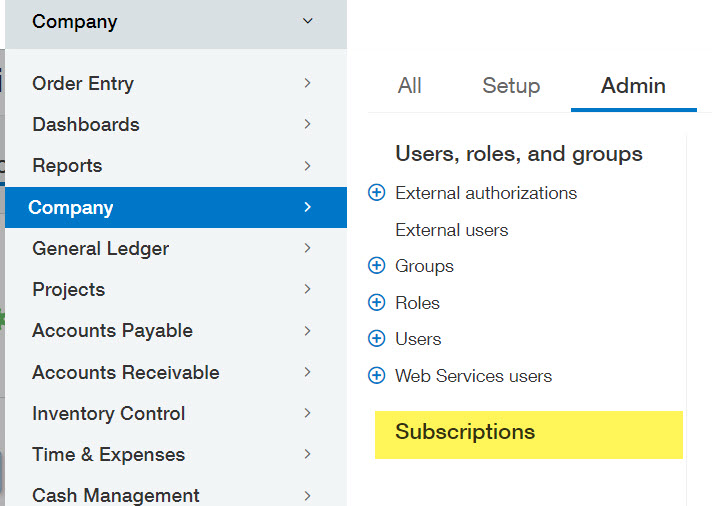The height and width of the screenshot is (506, 712).
Task: Click the plus icon next to Groups
Action: click(377, 266)
